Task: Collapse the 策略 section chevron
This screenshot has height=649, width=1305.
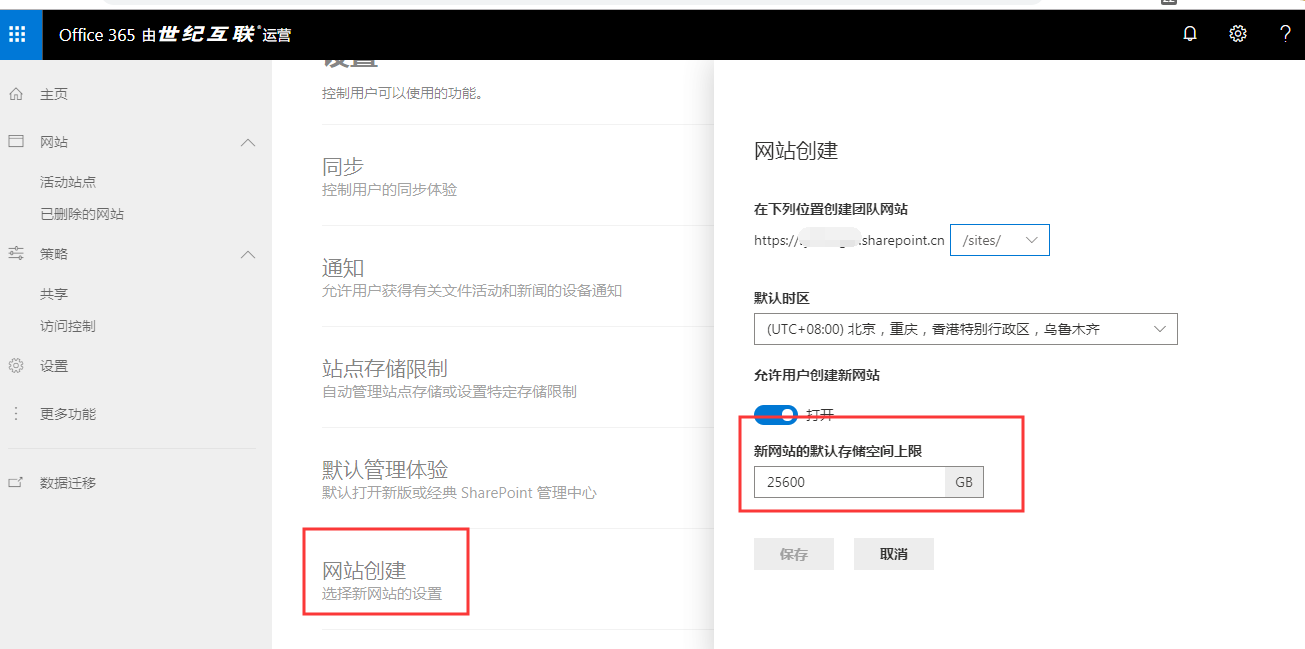Action: (249, 255)
